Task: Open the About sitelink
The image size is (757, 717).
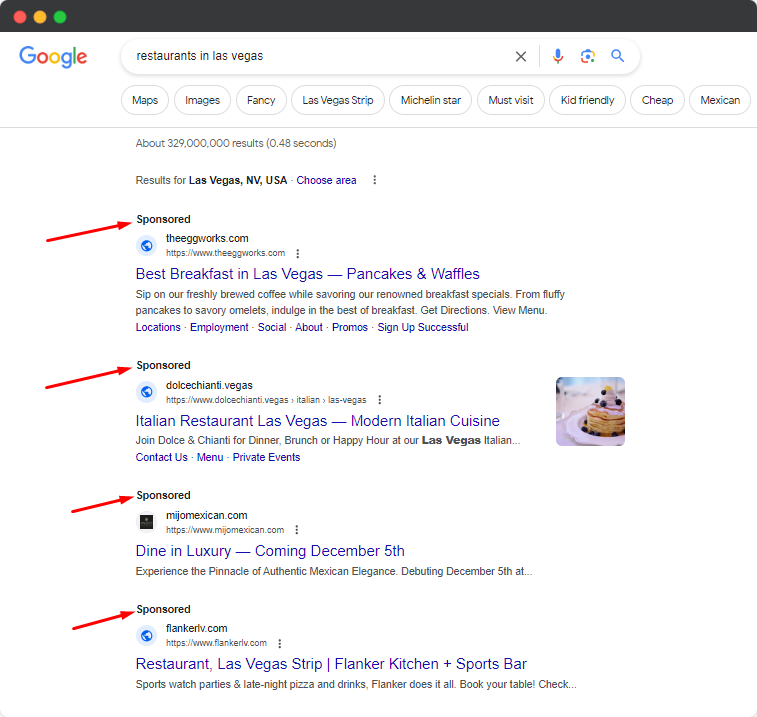Action: coord(309,327)
